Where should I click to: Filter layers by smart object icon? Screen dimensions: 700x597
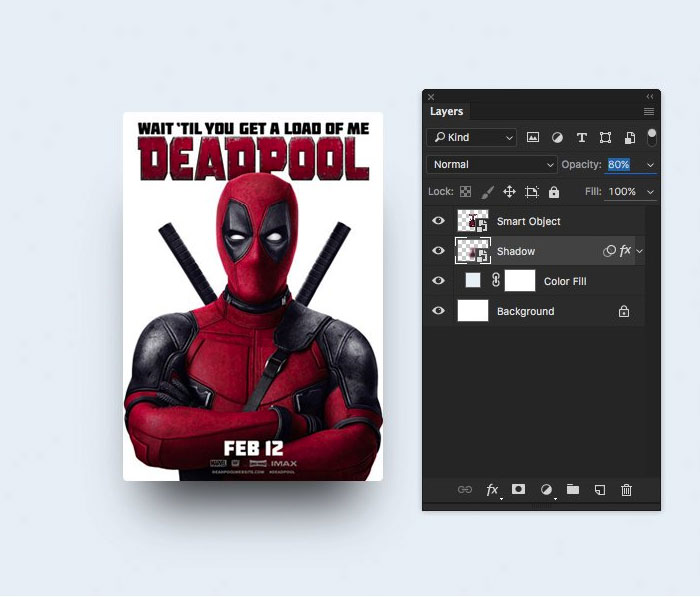coord(630,138)
